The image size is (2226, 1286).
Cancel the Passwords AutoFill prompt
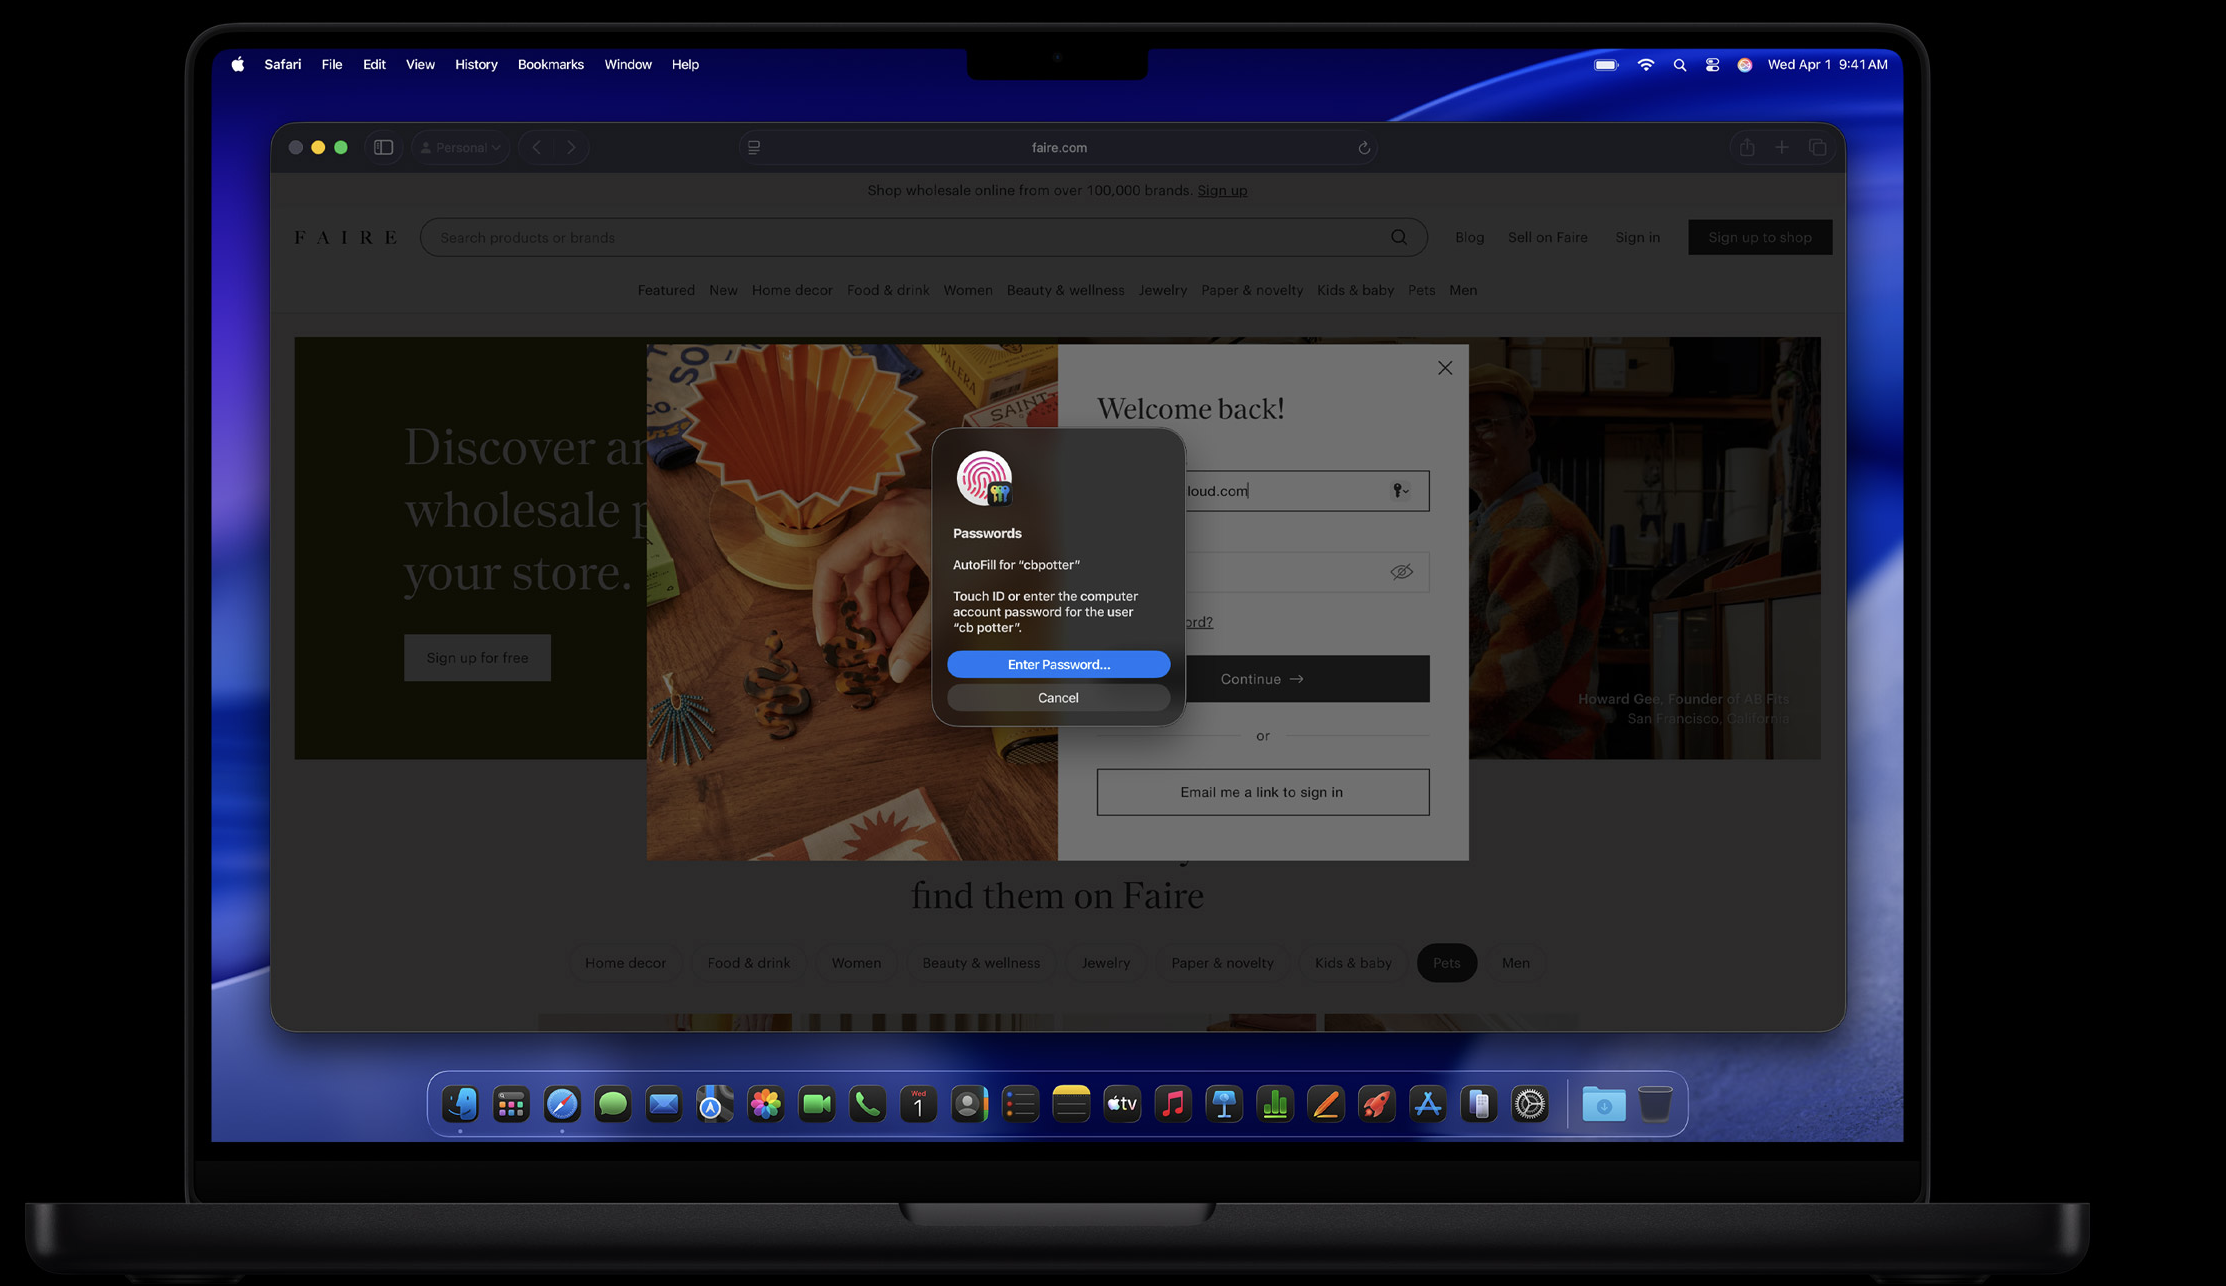tap(1058, 698)
